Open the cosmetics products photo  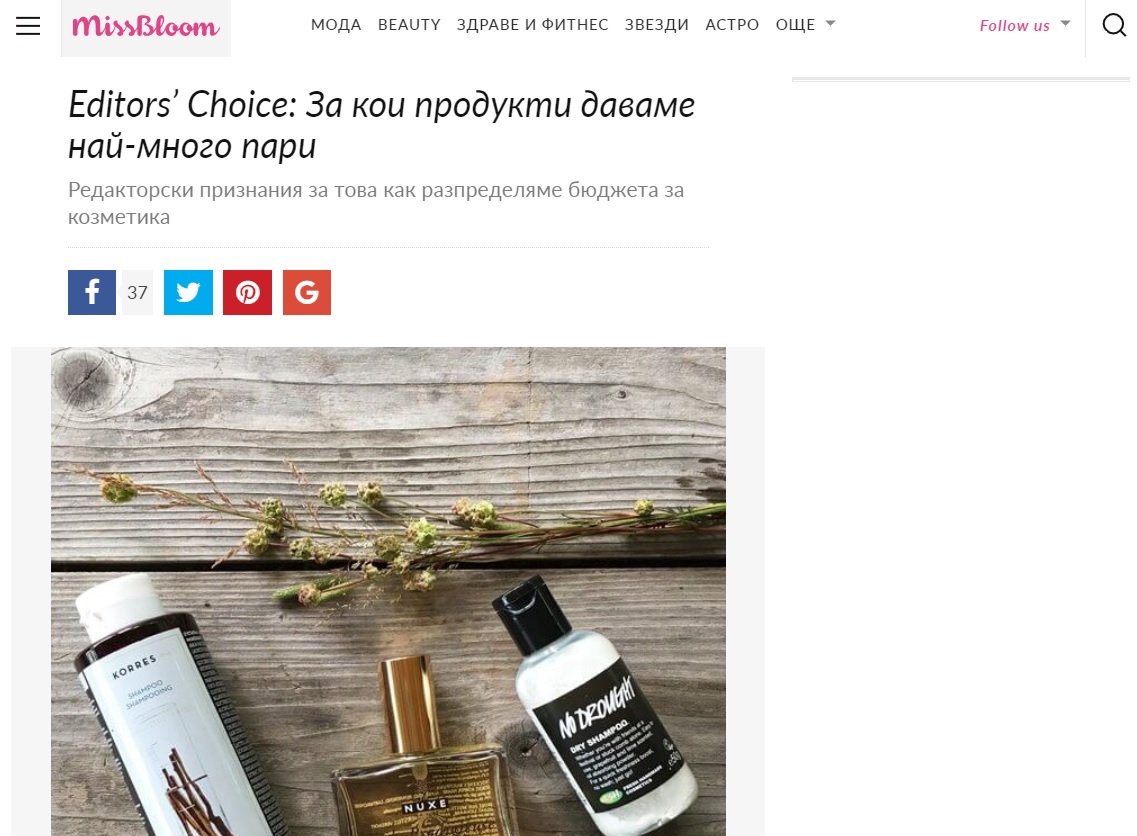[x=388, y=591]
